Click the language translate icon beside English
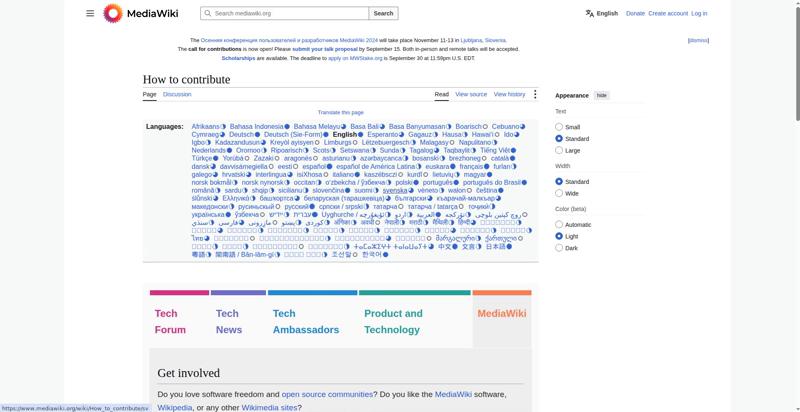Viewport: 800px width, 412px height. tap(590, 13)
